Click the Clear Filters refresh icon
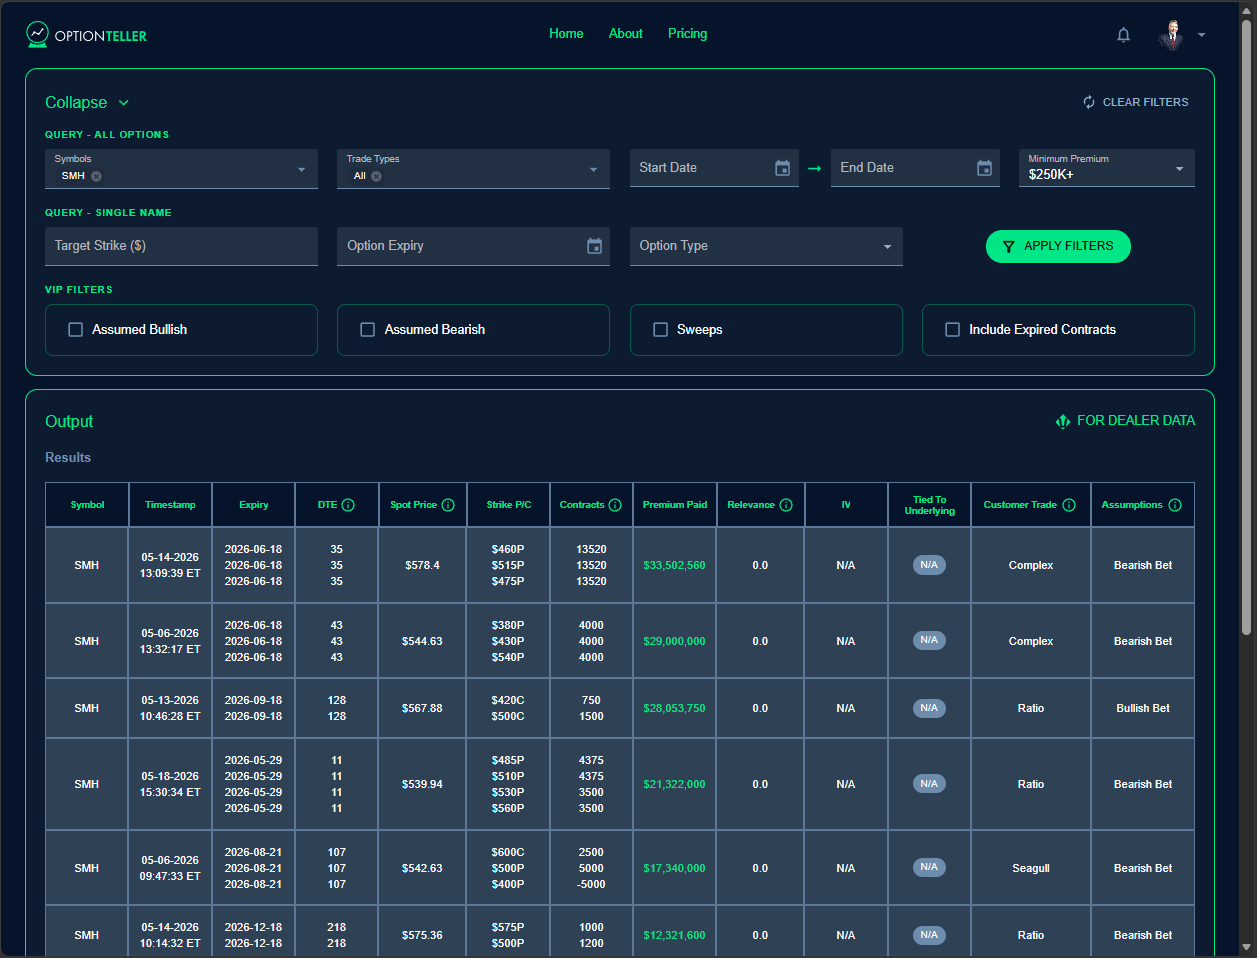This screenshot has width=1257, height=958. click(x=1089, y=102)
